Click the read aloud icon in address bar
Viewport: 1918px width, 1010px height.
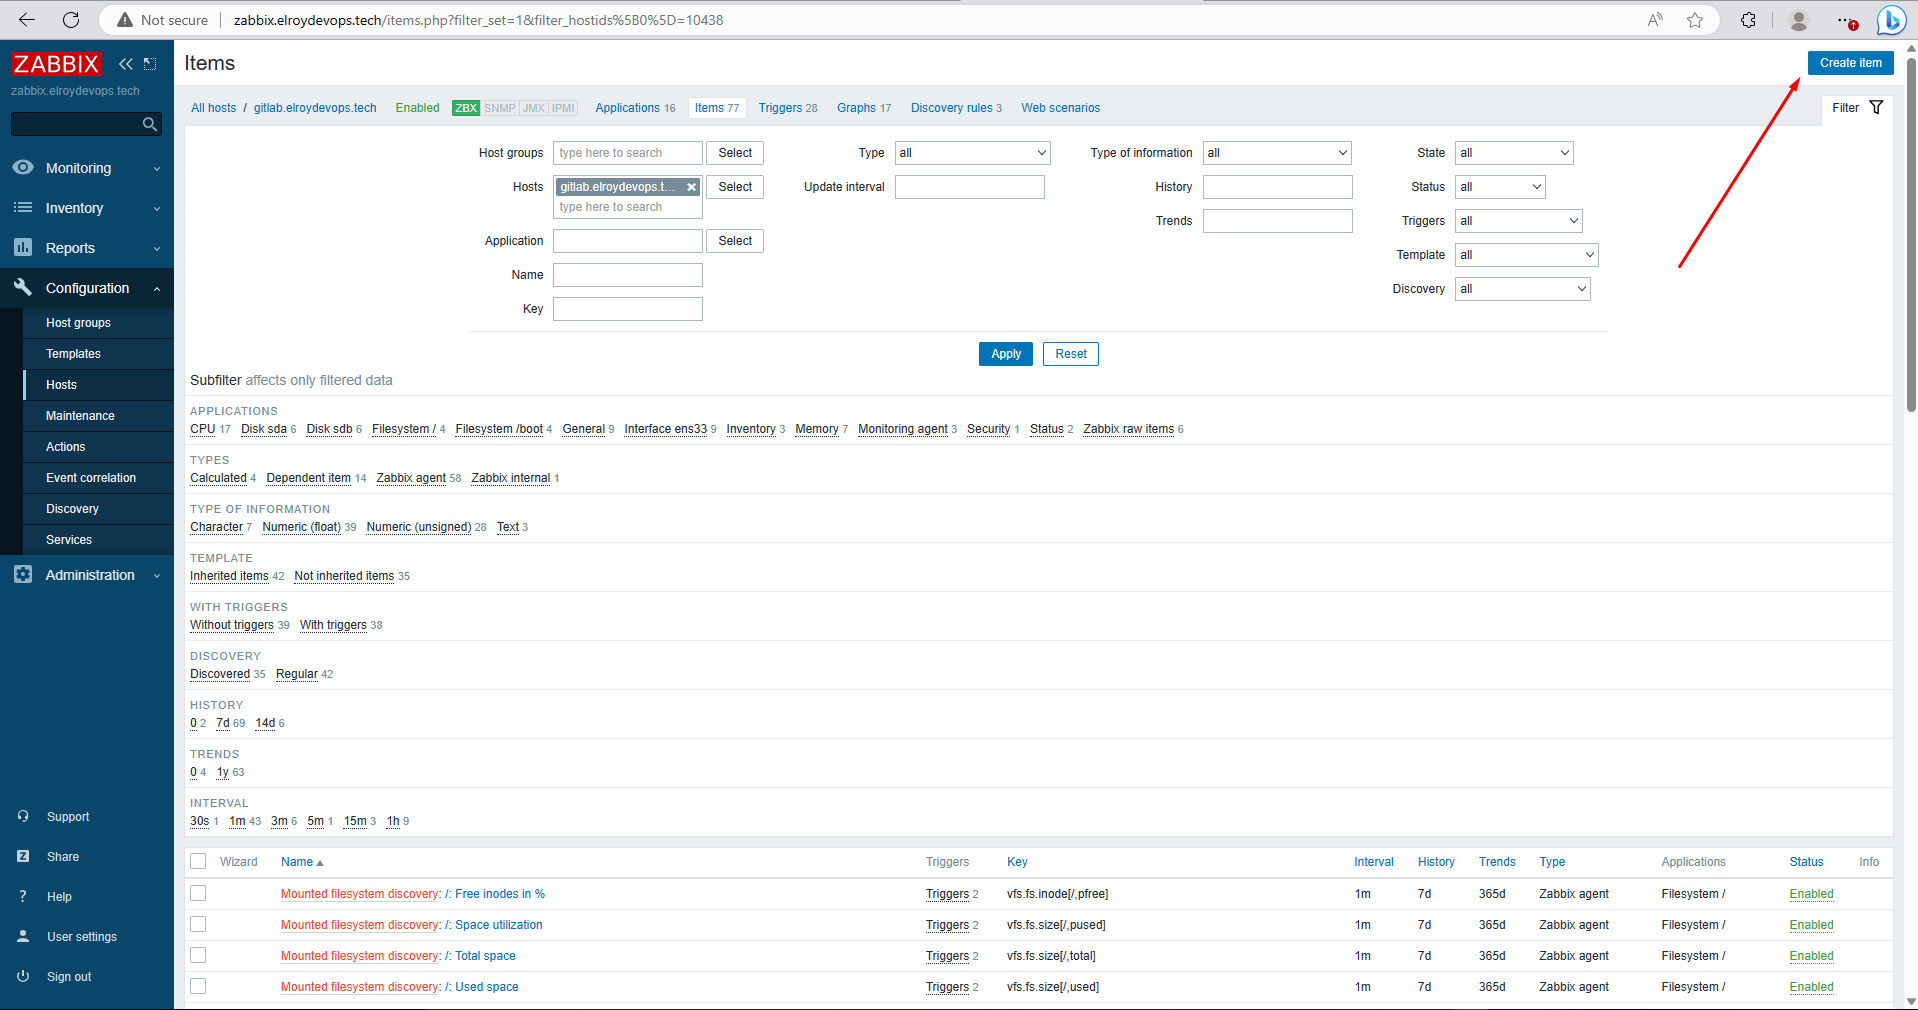[1656, 20]
